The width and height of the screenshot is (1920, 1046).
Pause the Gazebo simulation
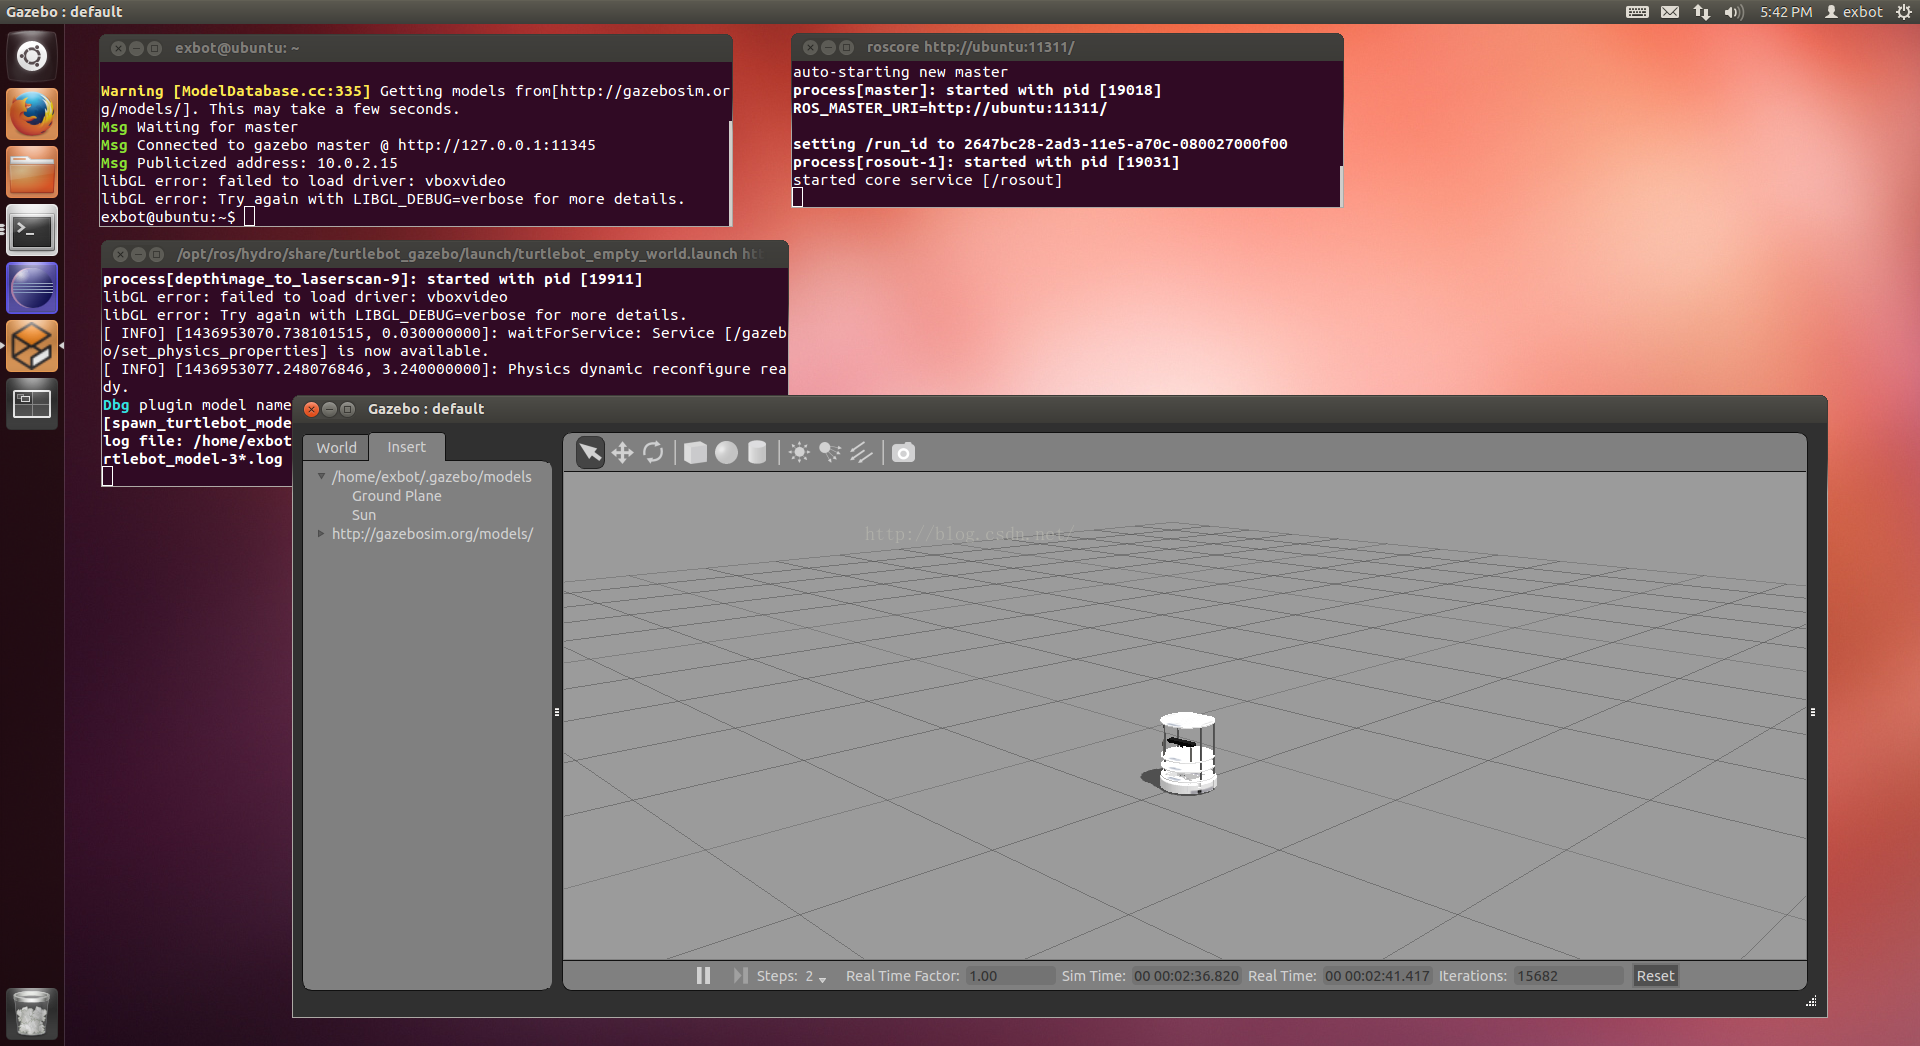point(703,975)
